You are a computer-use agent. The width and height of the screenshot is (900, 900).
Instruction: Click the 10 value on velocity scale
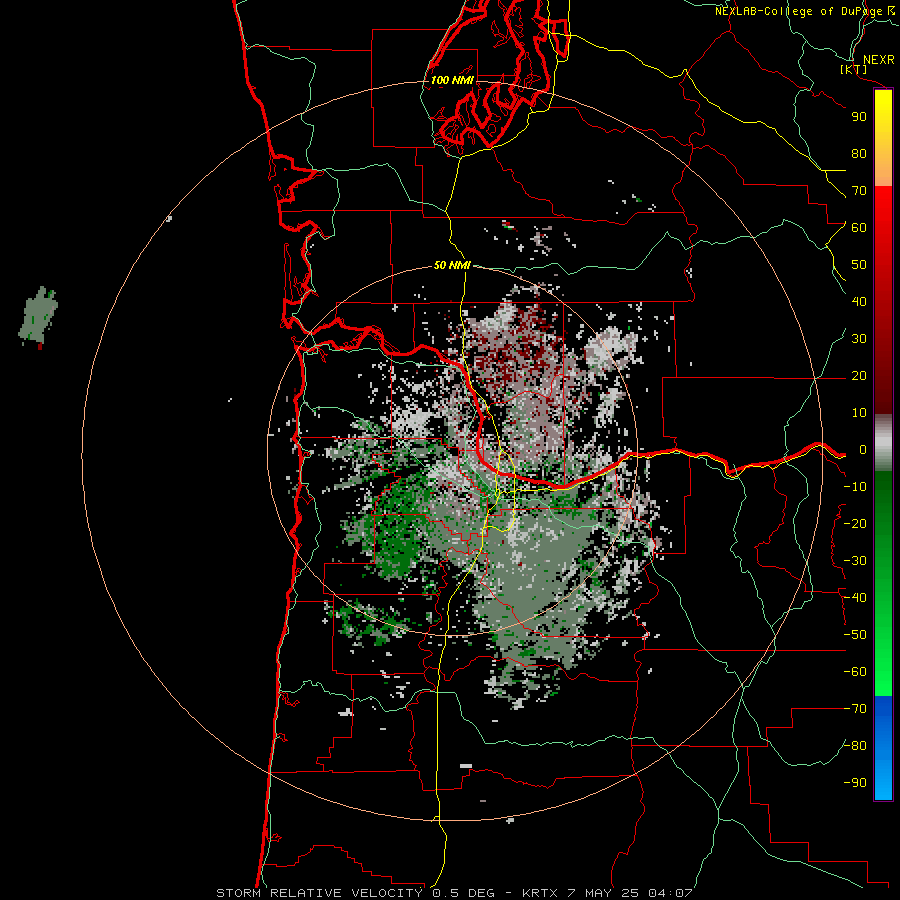point(859,413)
